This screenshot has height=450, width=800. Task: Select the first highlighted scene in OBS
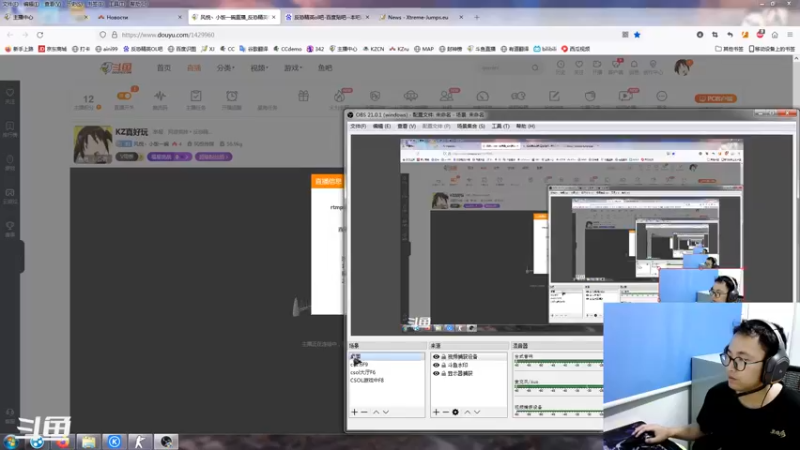386,356
